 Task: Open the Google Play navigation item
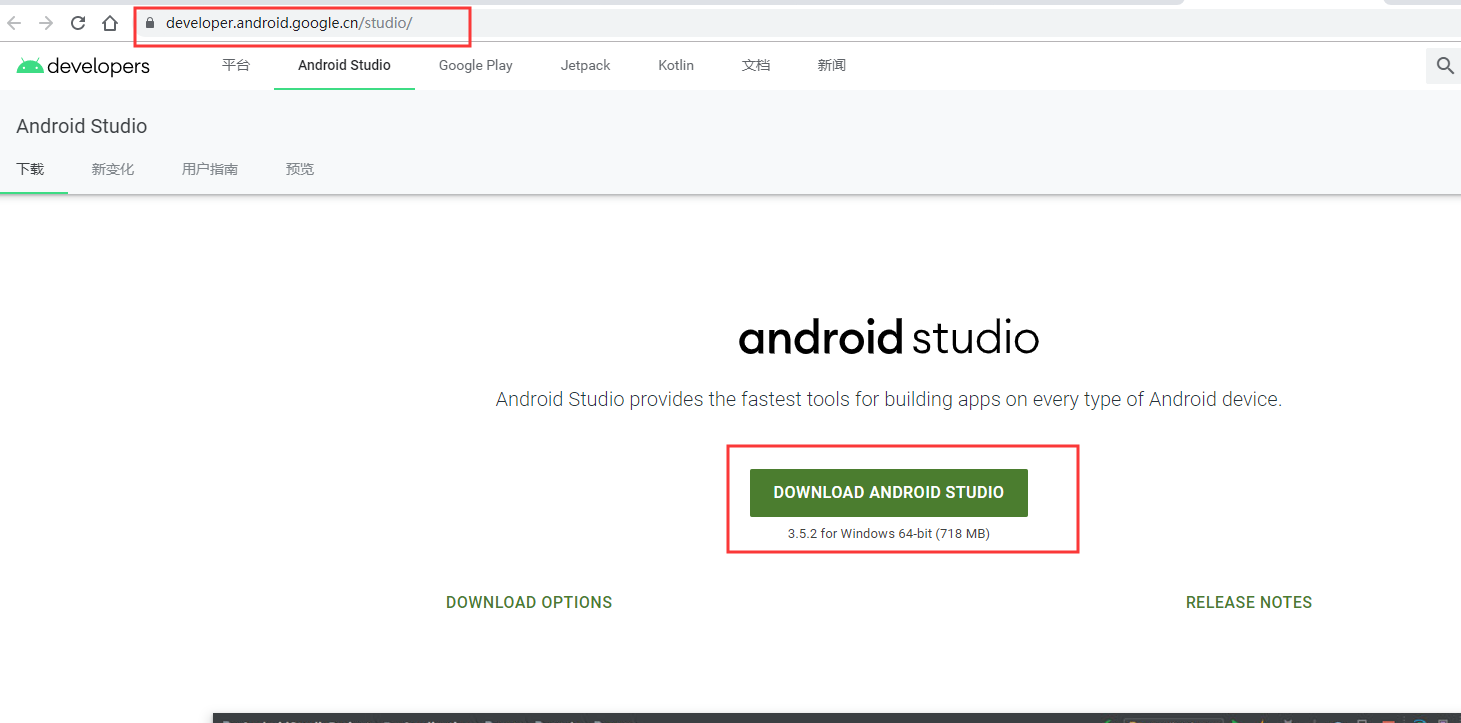[x=476, y=65]
